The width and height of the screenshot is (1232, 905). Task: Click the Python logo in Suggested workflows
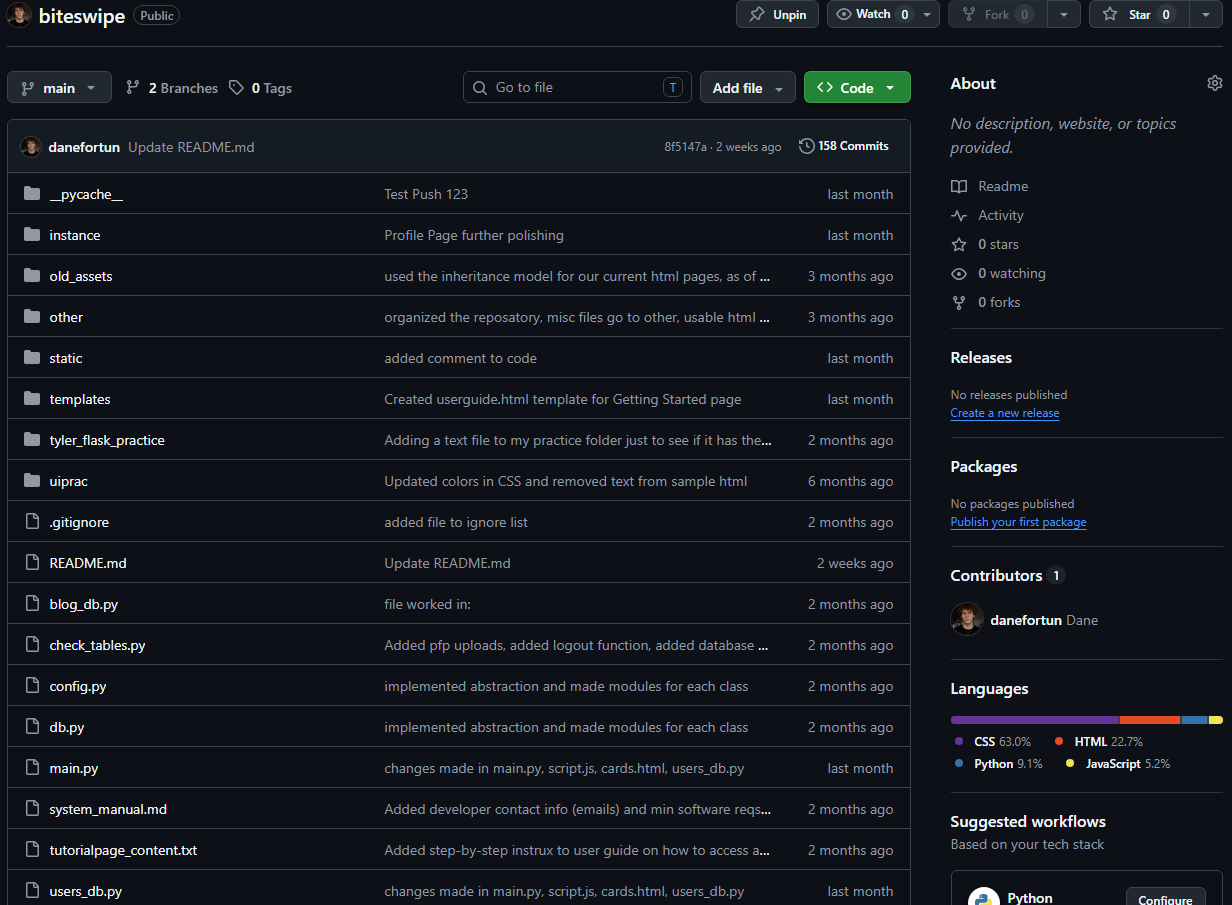tap(984, 897)
